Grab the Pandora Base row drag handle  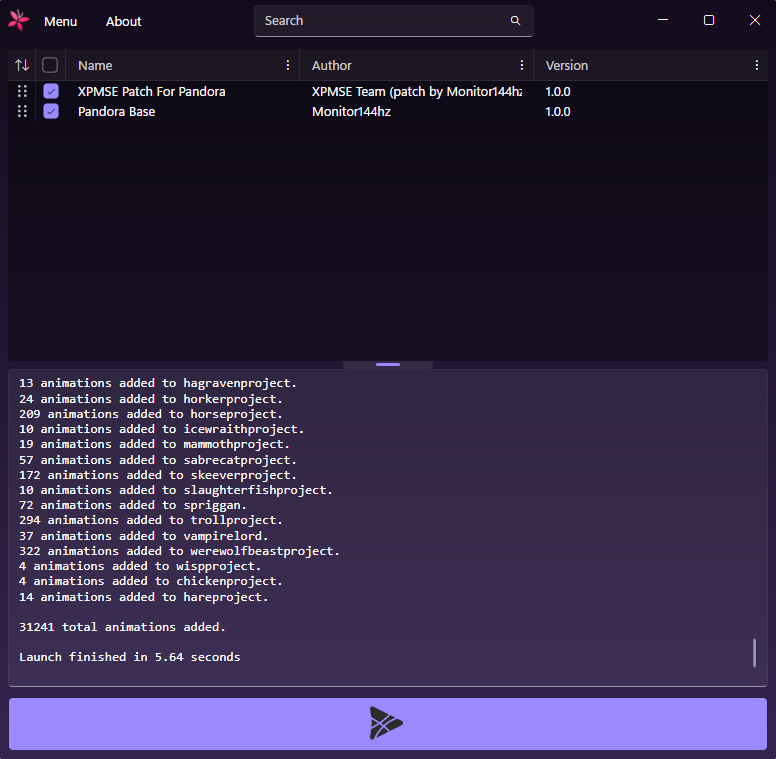(22, 111)
